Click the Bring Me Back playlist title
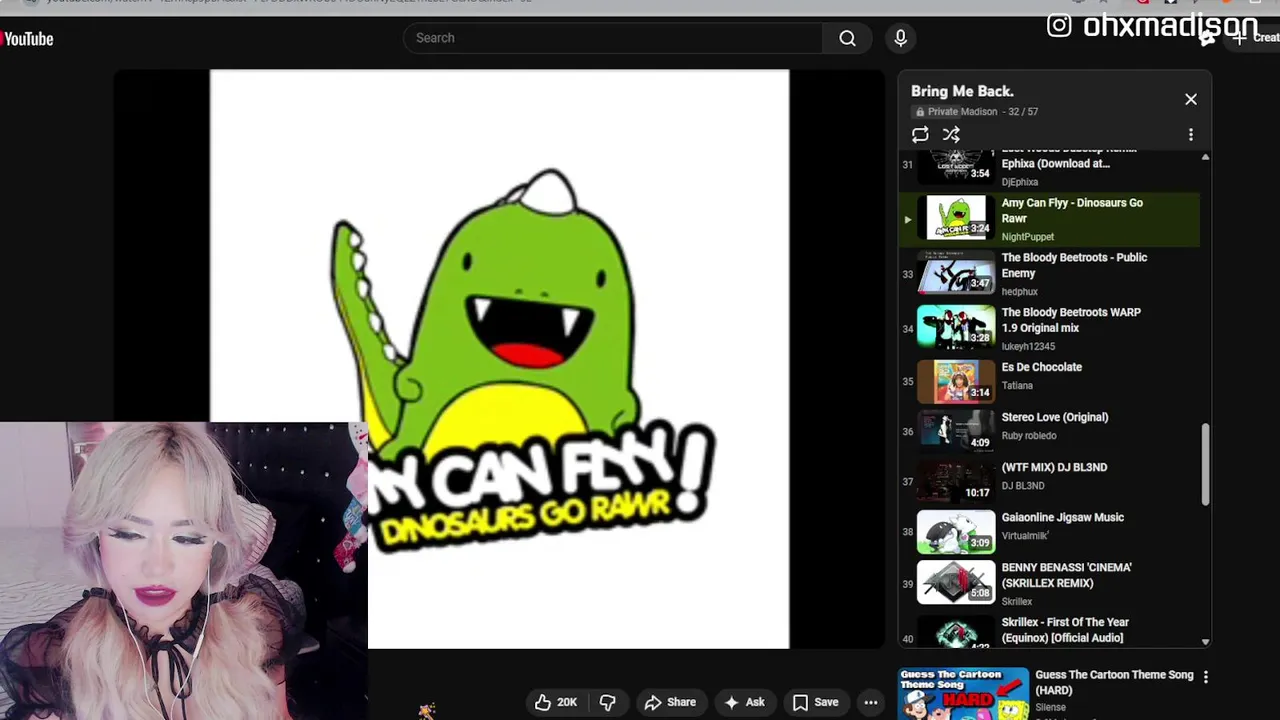Viewport: 1280px width, 720px height. pyautogui.click(x=962, y=91)
